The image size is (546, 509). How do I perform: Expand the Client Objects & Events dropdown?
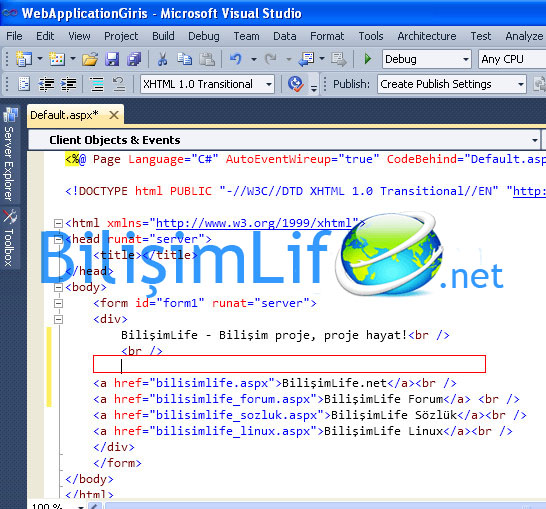click(535, 140)
